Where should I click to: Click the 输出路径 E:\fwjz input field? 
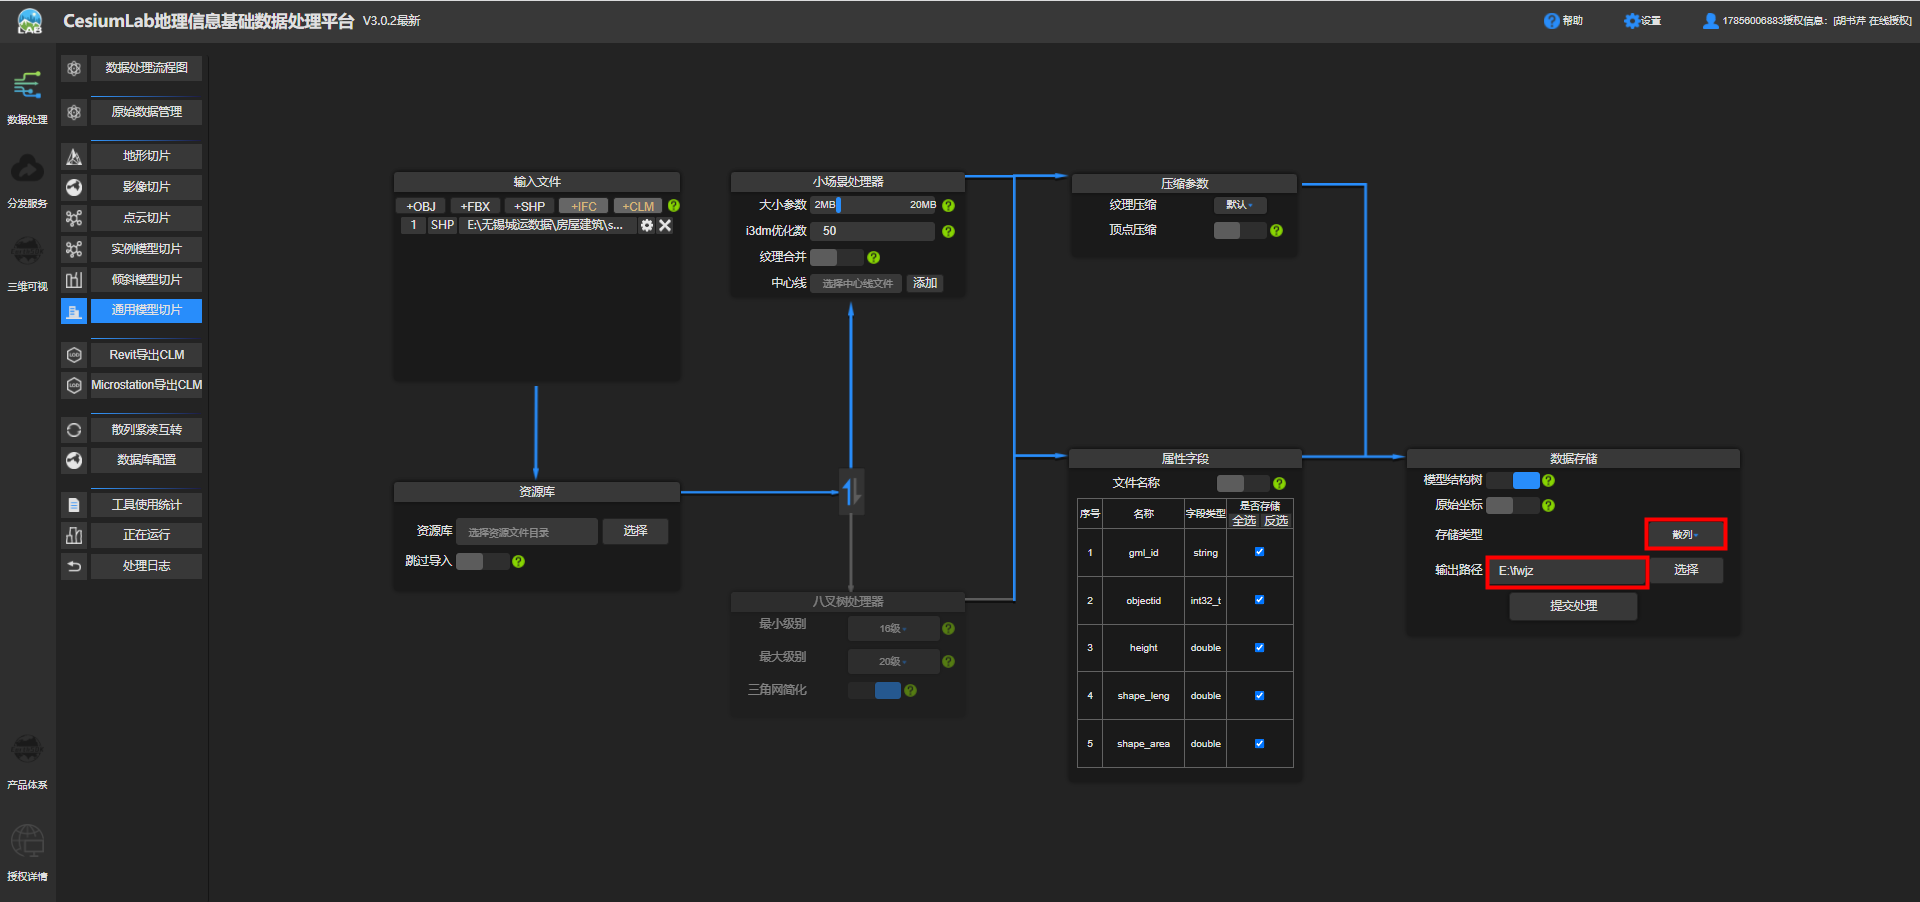click(x=1565, y=570)
